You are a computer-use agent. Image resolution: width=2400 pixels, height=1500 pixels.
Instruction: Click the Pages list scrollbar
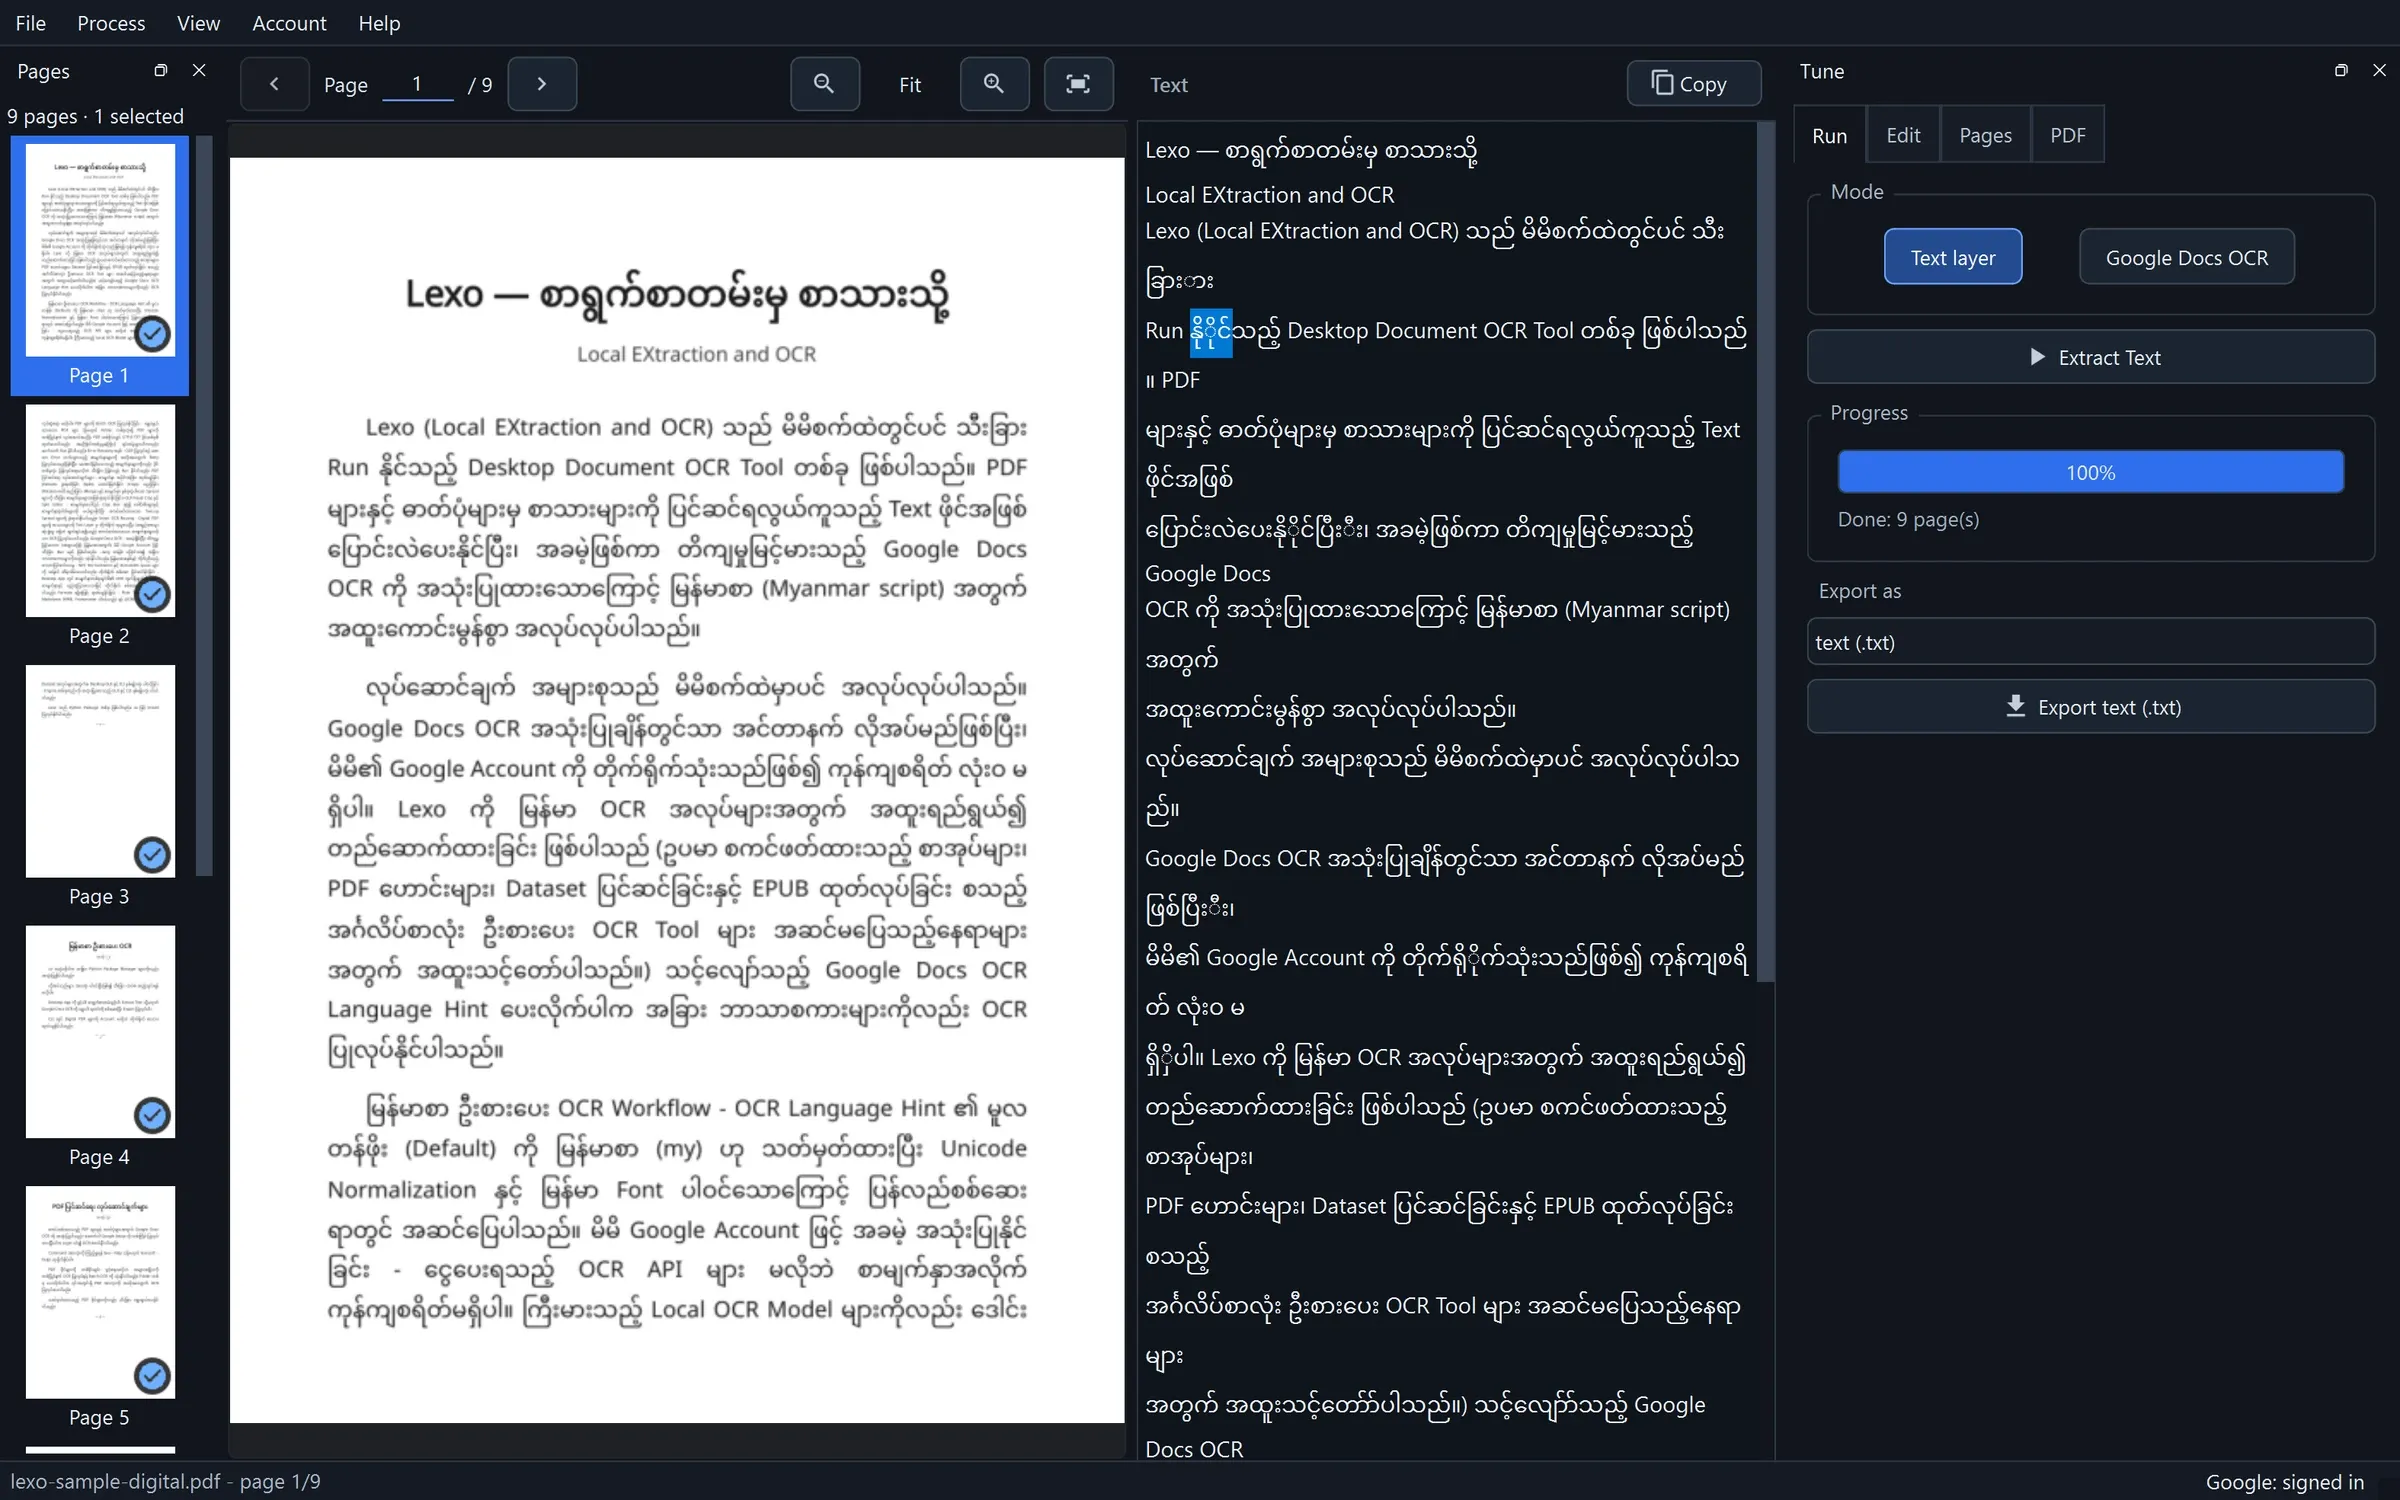pyautogui.click(x=204, y=505)
